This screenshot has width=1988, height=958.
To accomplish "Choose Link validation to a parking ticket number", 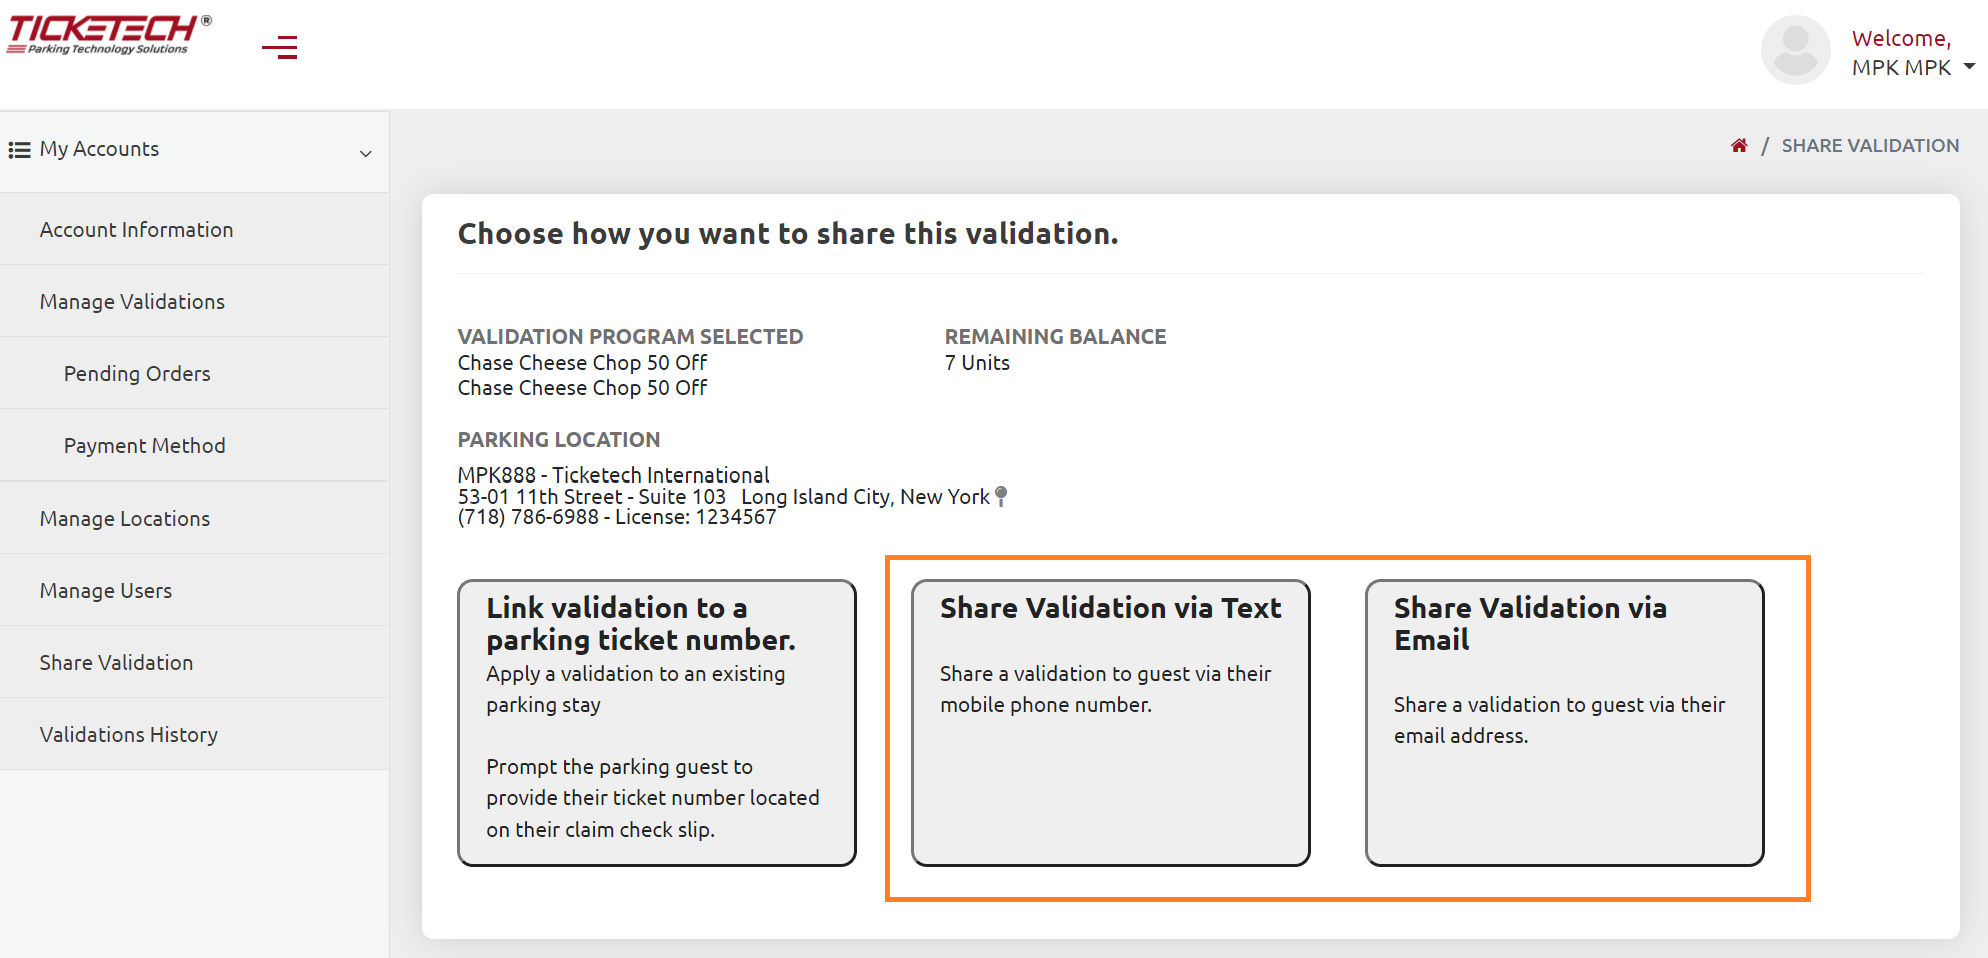I will (657, 723).
